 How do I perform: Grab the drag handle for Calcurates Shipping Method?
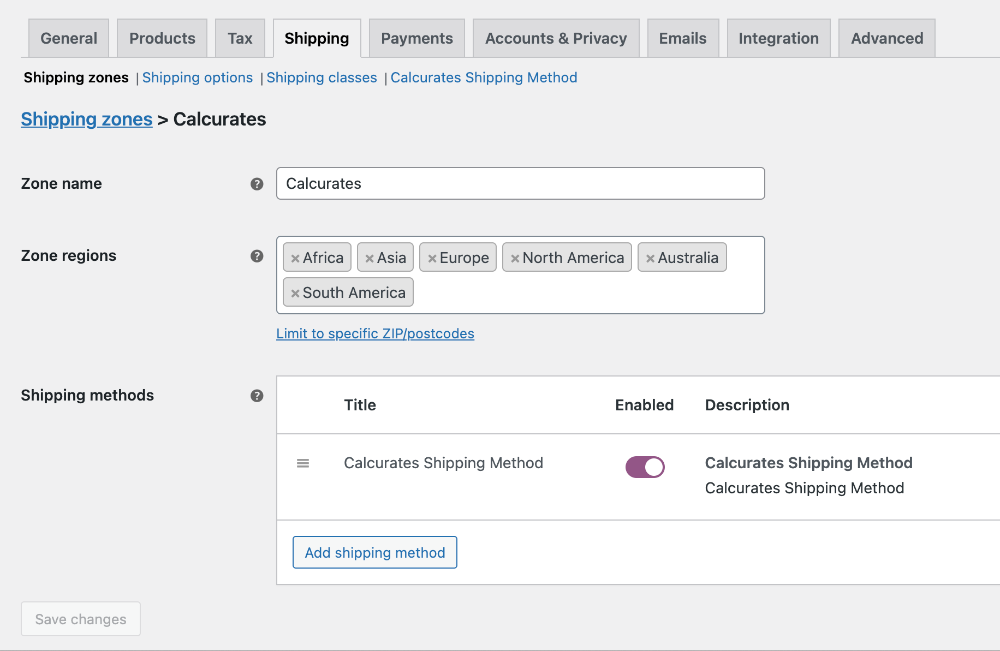tap(303, 464)
